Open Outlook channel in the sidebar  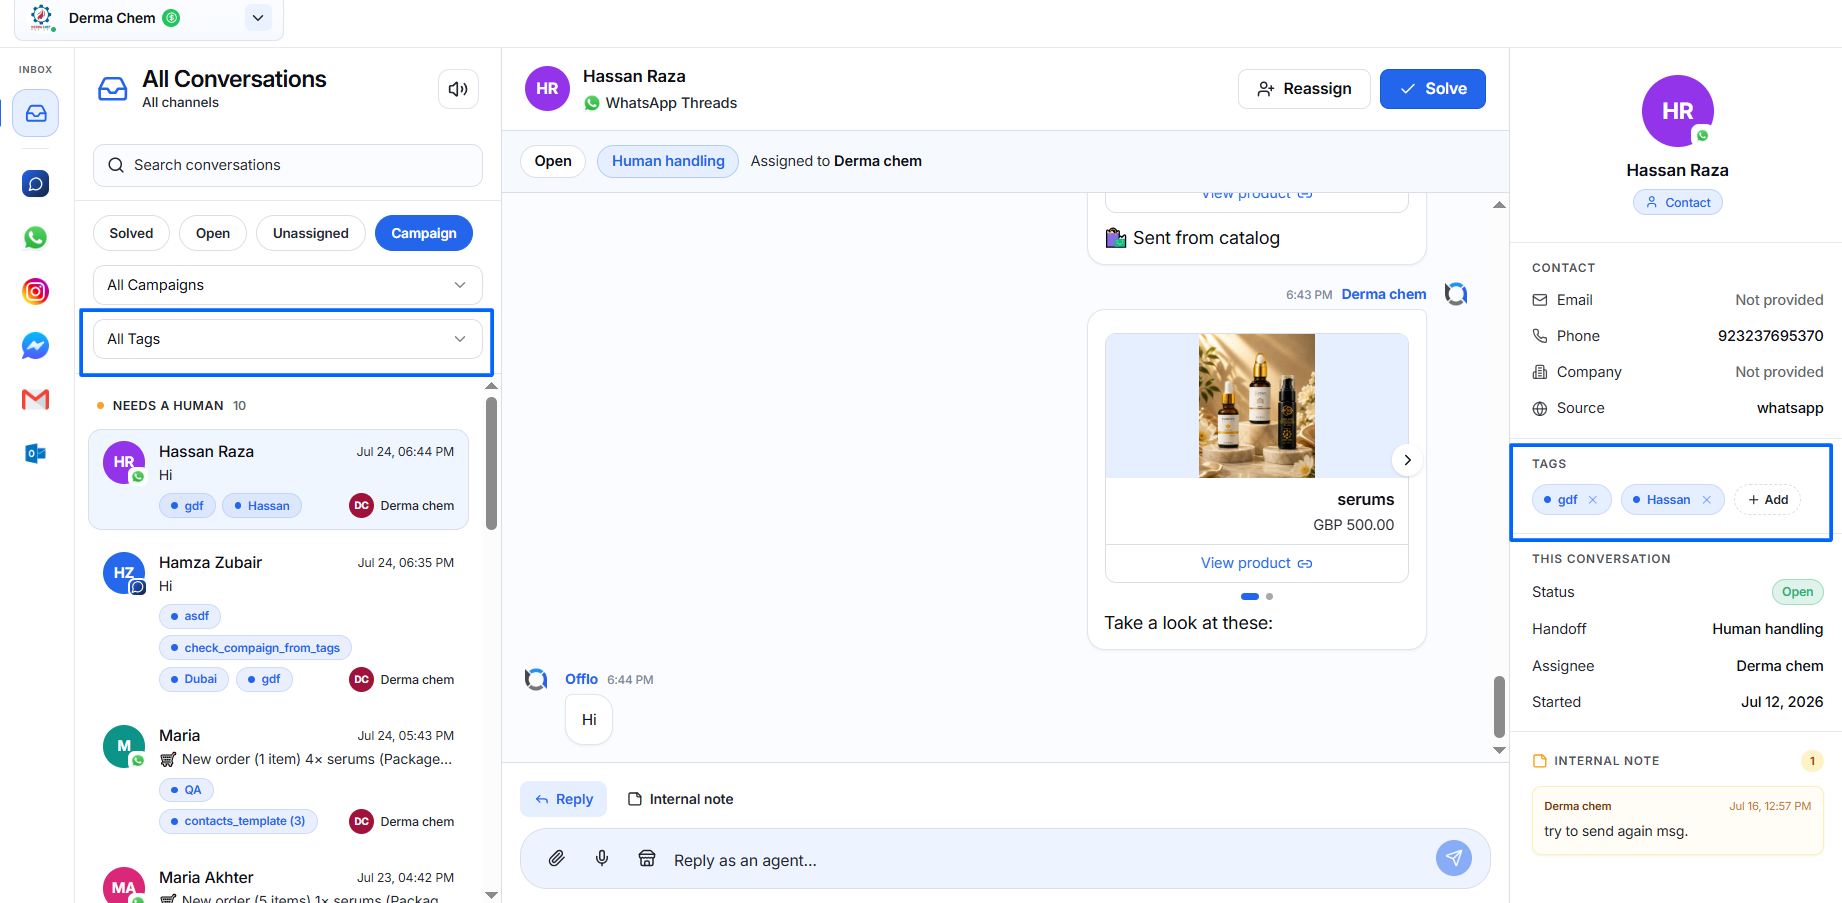36,454
